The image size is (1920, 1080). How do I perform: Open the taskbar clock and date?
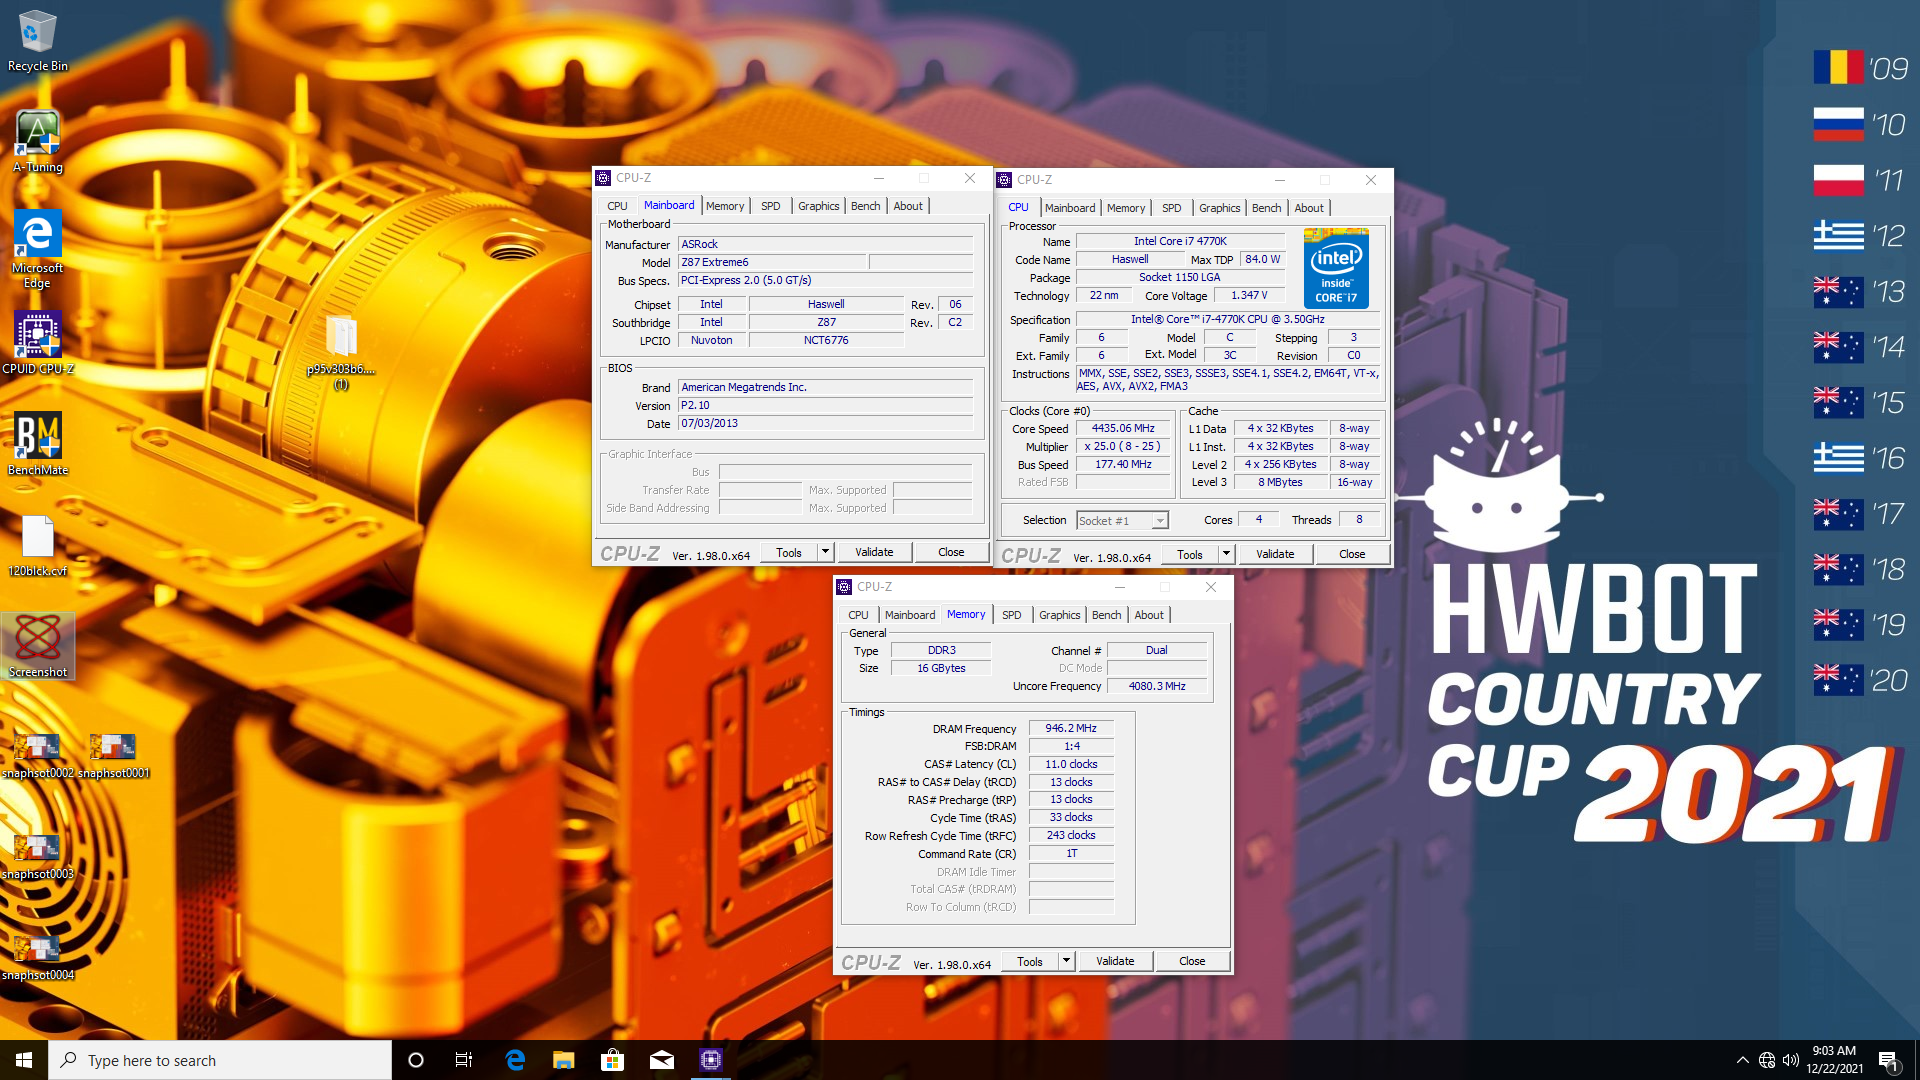[x=1834, y=1060]
